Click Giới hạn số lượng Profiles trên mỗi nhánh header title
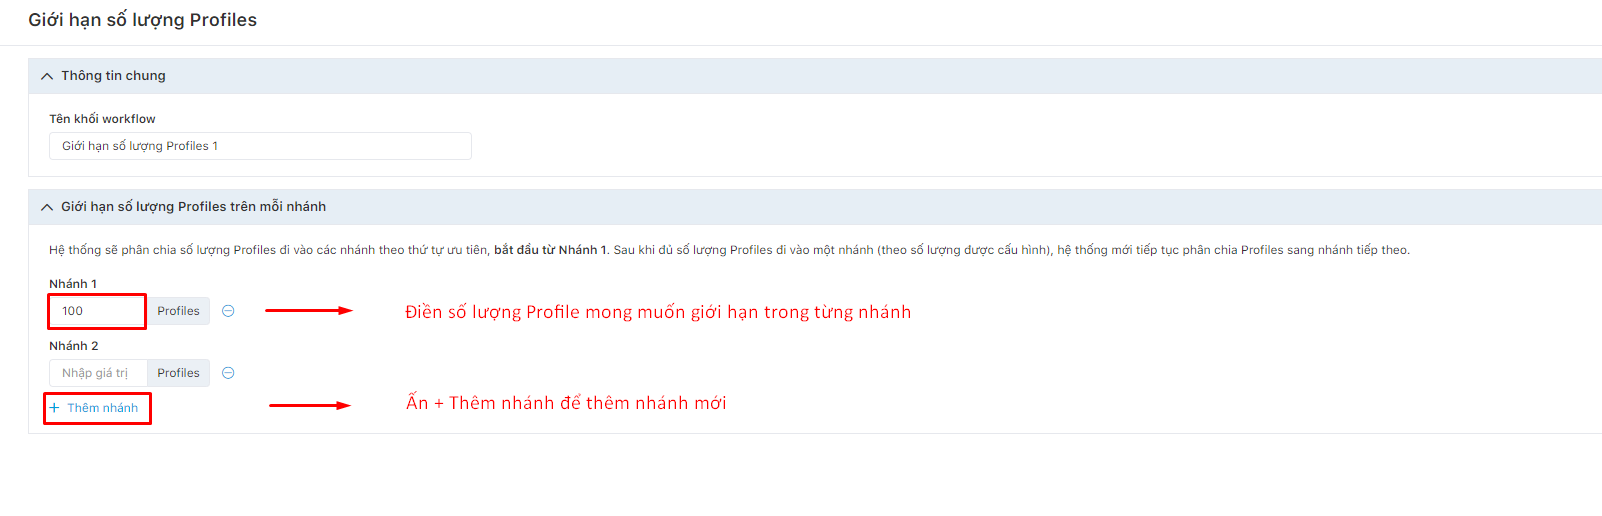 [193, 207]
